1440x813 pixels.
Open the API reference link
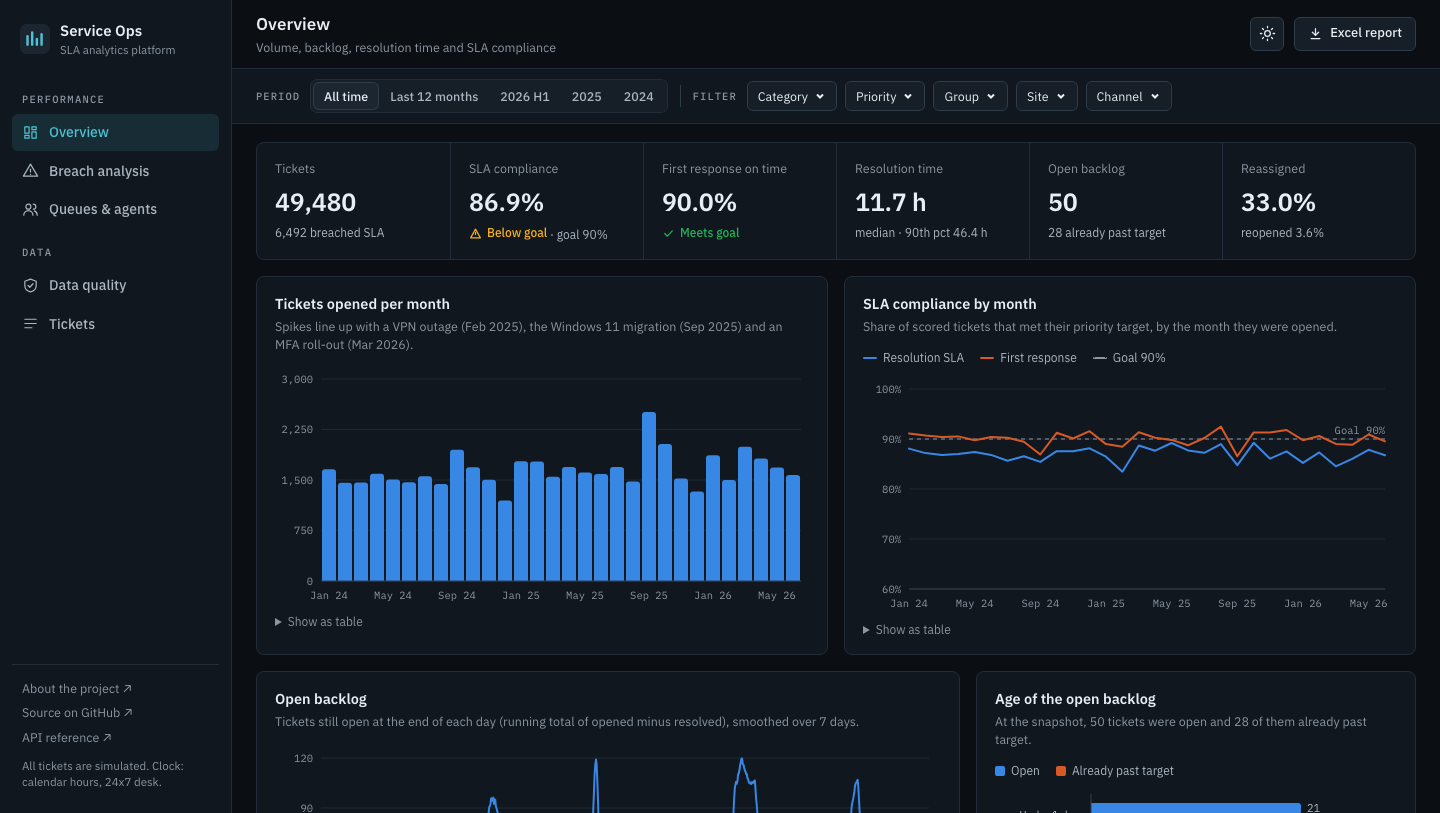pyautogui.click(x=67, y=738)
